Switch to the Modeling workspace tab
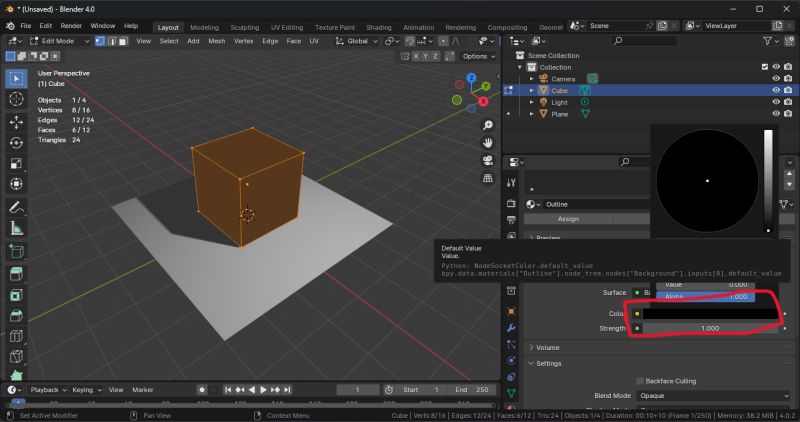The height and width of the screenshot is (422, 800). point(204,28)
